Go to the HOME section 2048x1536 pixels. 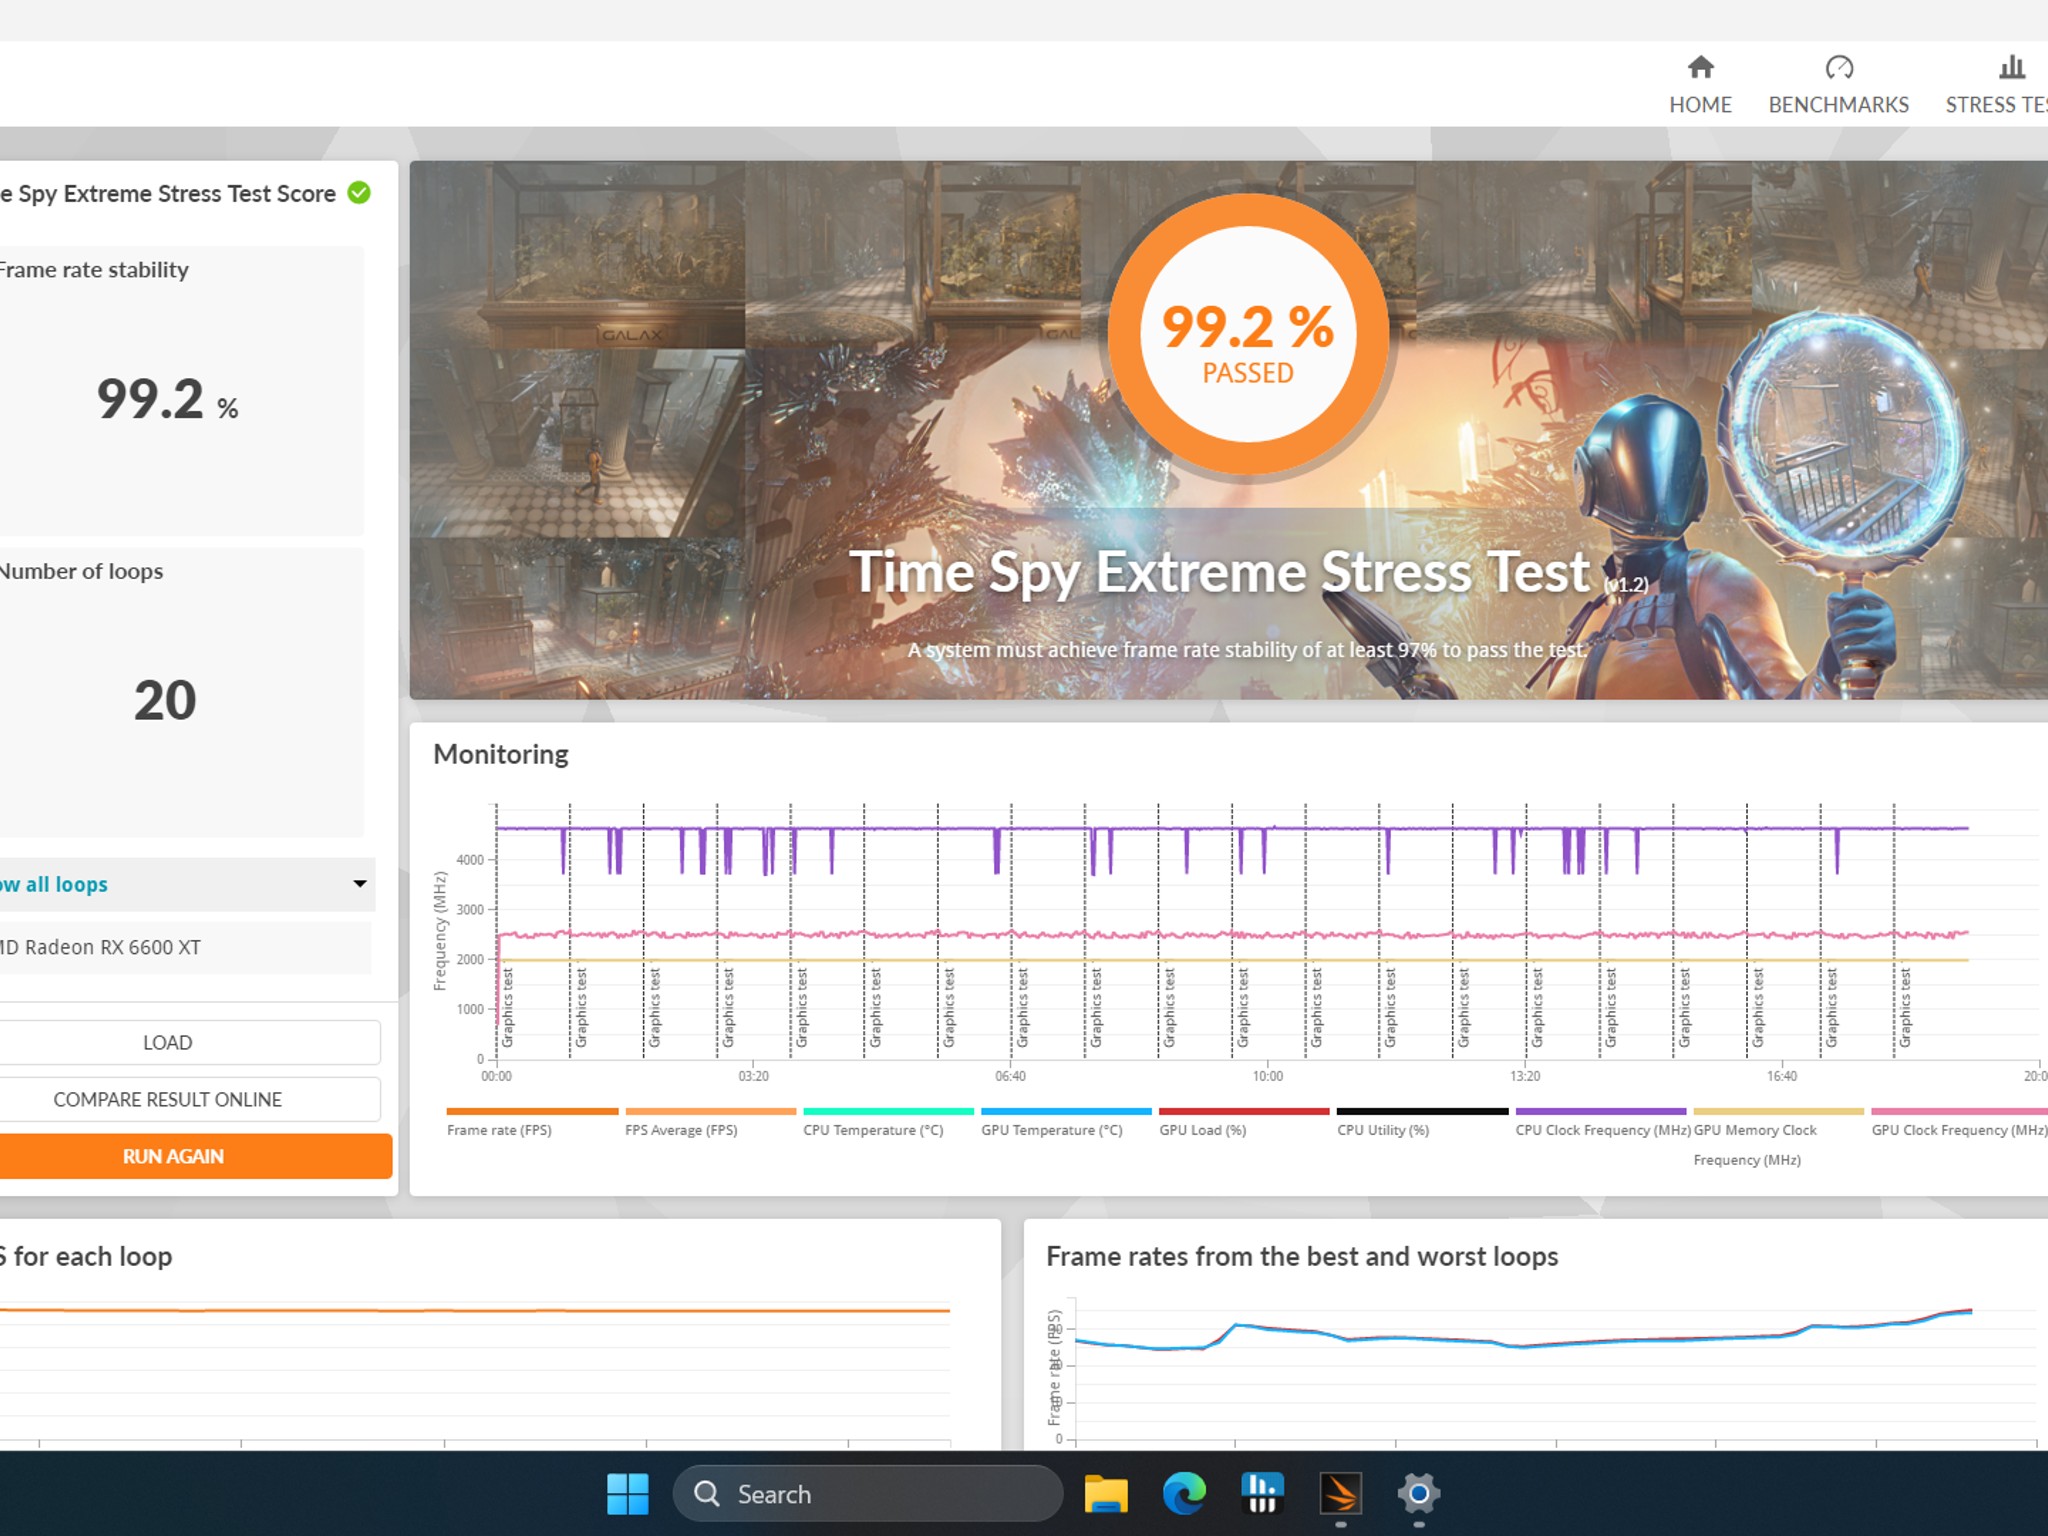pyautogui.click(x=1700, y=86)
